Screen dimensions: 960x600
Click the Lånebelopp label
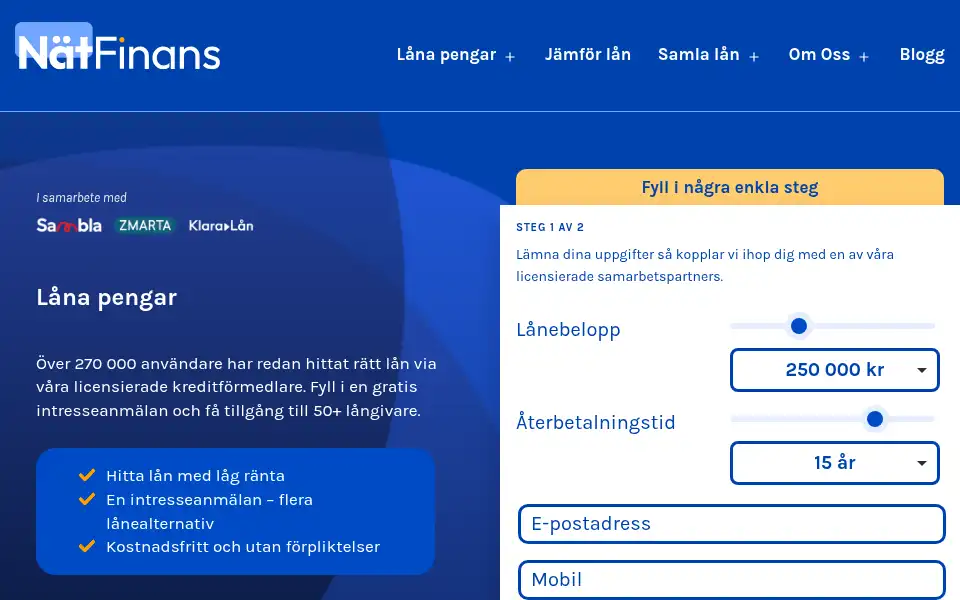pyautogui.click(x=568, y=329)
